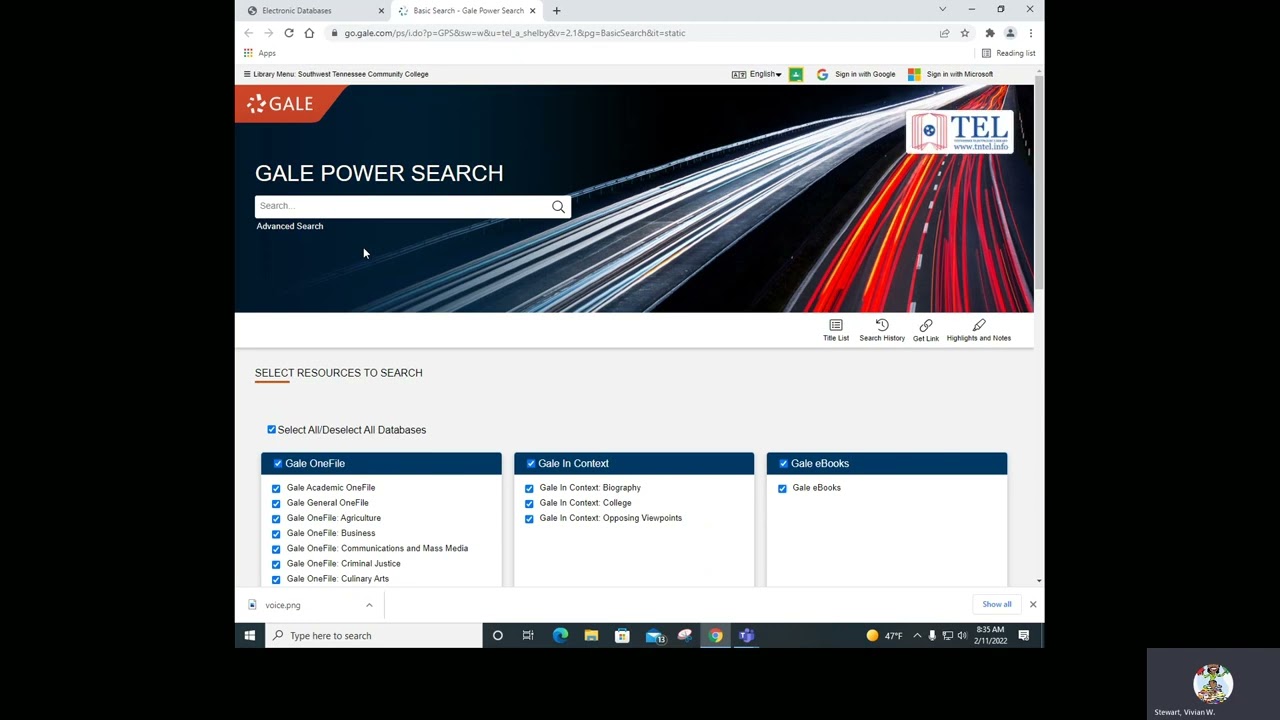
Task: Sign in with Google
Action: coord(856,74)
